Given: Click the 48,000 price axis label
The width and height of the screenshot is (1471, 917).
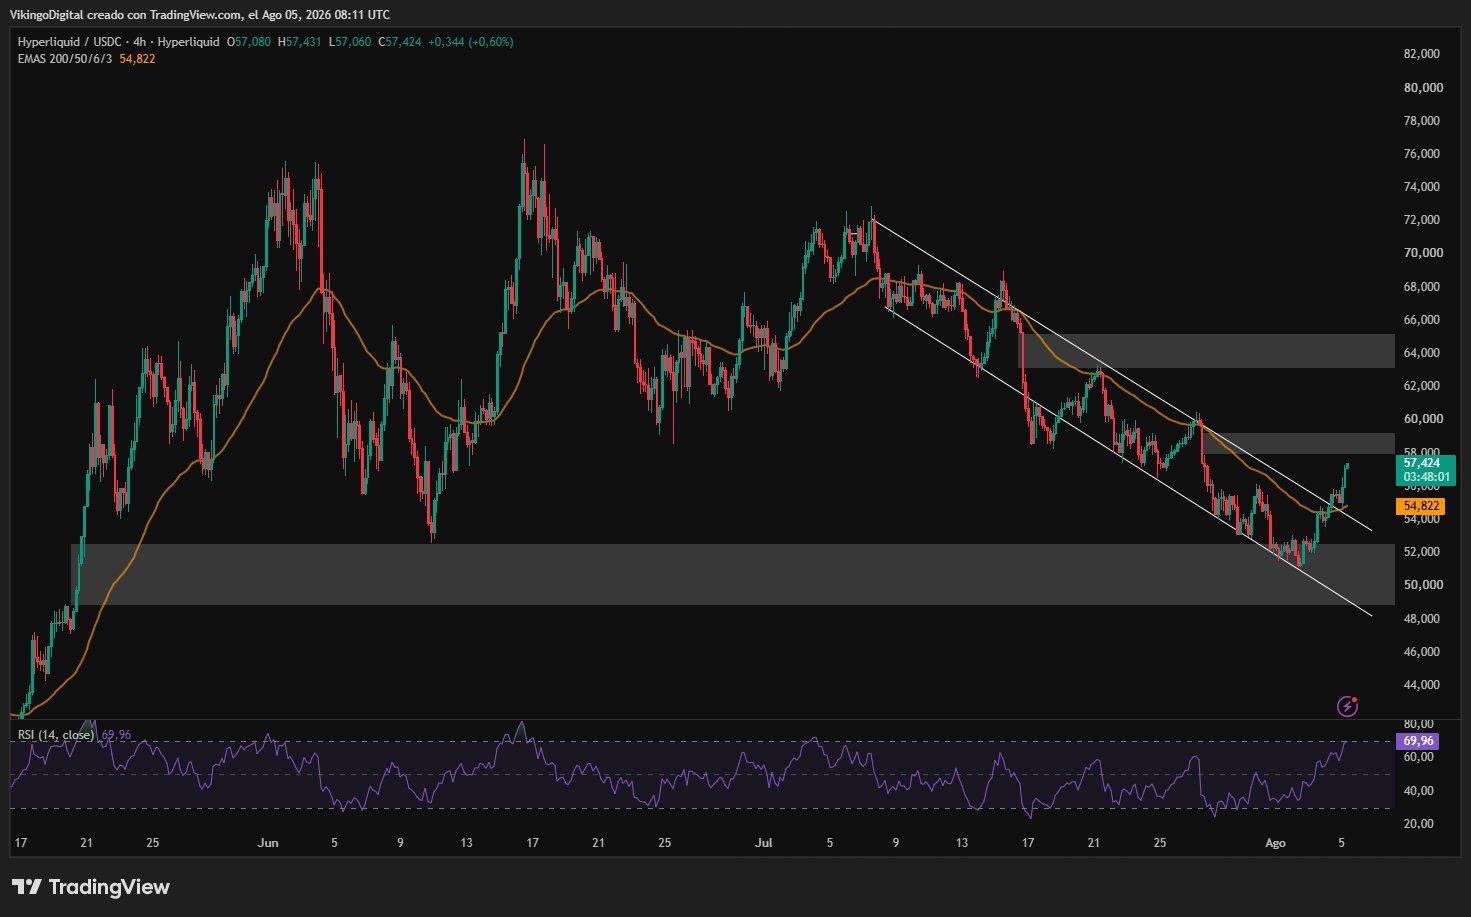Looking at the screenshot, I should click(1422, 619).
